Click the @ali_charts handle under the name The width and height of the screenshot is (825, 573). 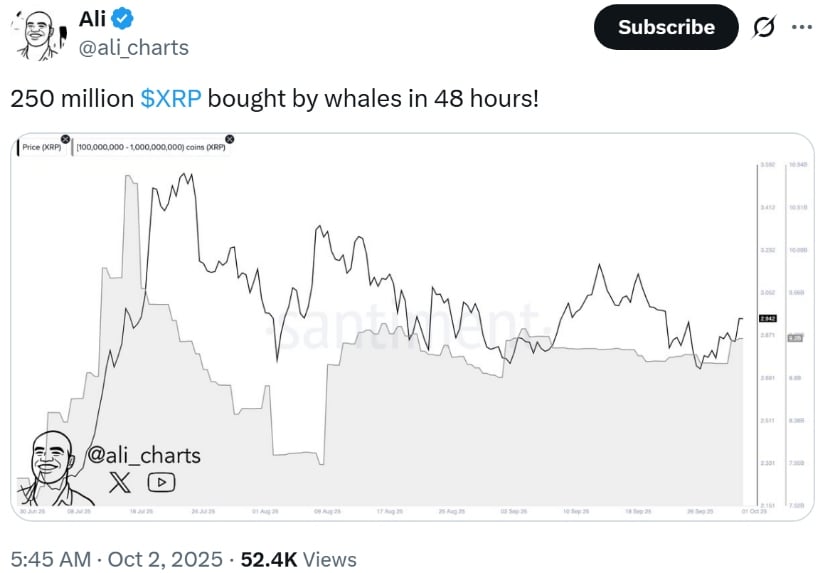pyautogui.click(x=133, y=47)
